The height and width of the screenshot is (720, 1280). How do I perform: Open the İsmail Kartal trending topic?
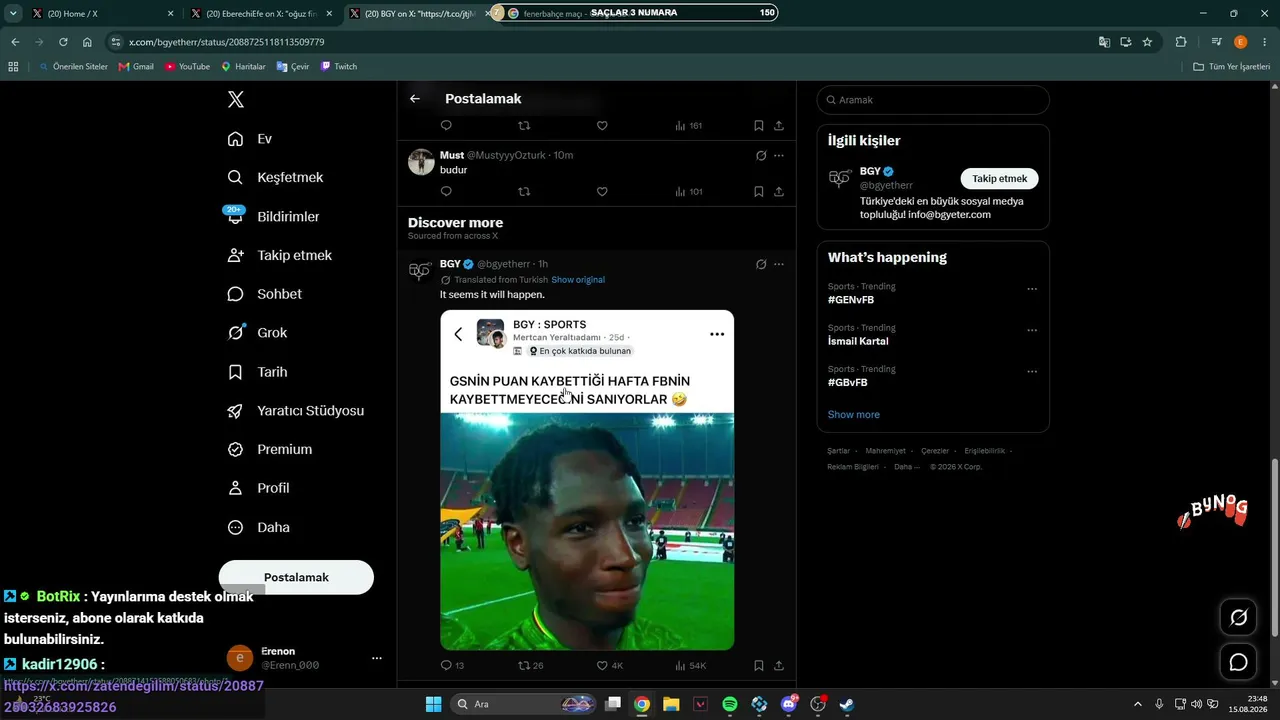click(x=858, y=341)
